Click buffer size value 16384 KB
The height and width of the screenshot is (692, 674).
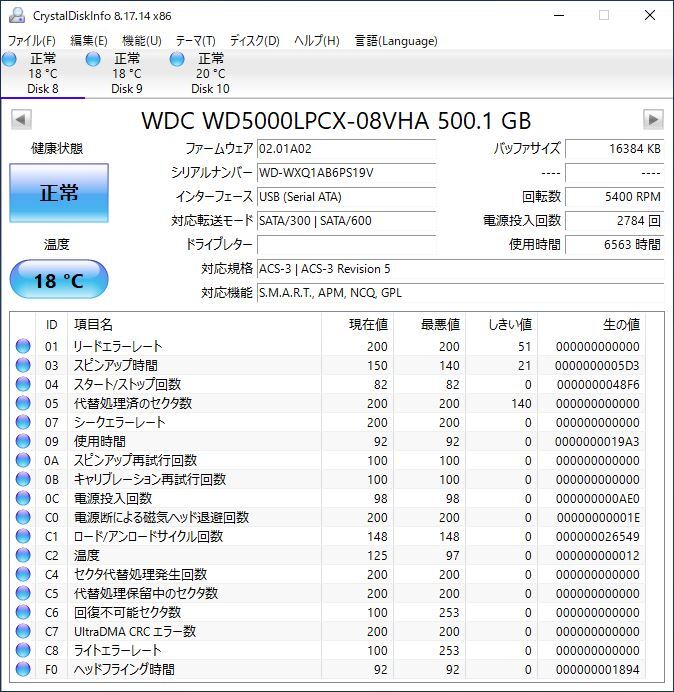(614, 149)
